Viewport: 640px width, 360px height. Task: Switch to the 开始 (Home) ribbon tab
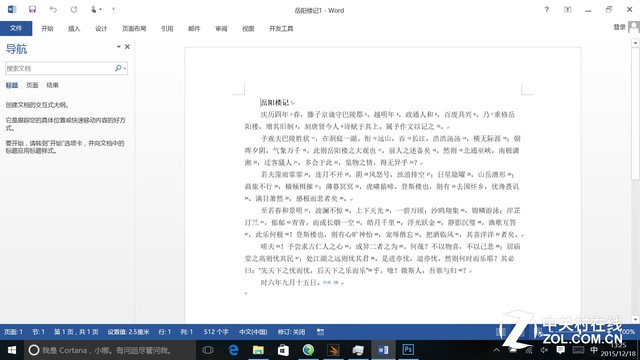click(x=47, y=29)
